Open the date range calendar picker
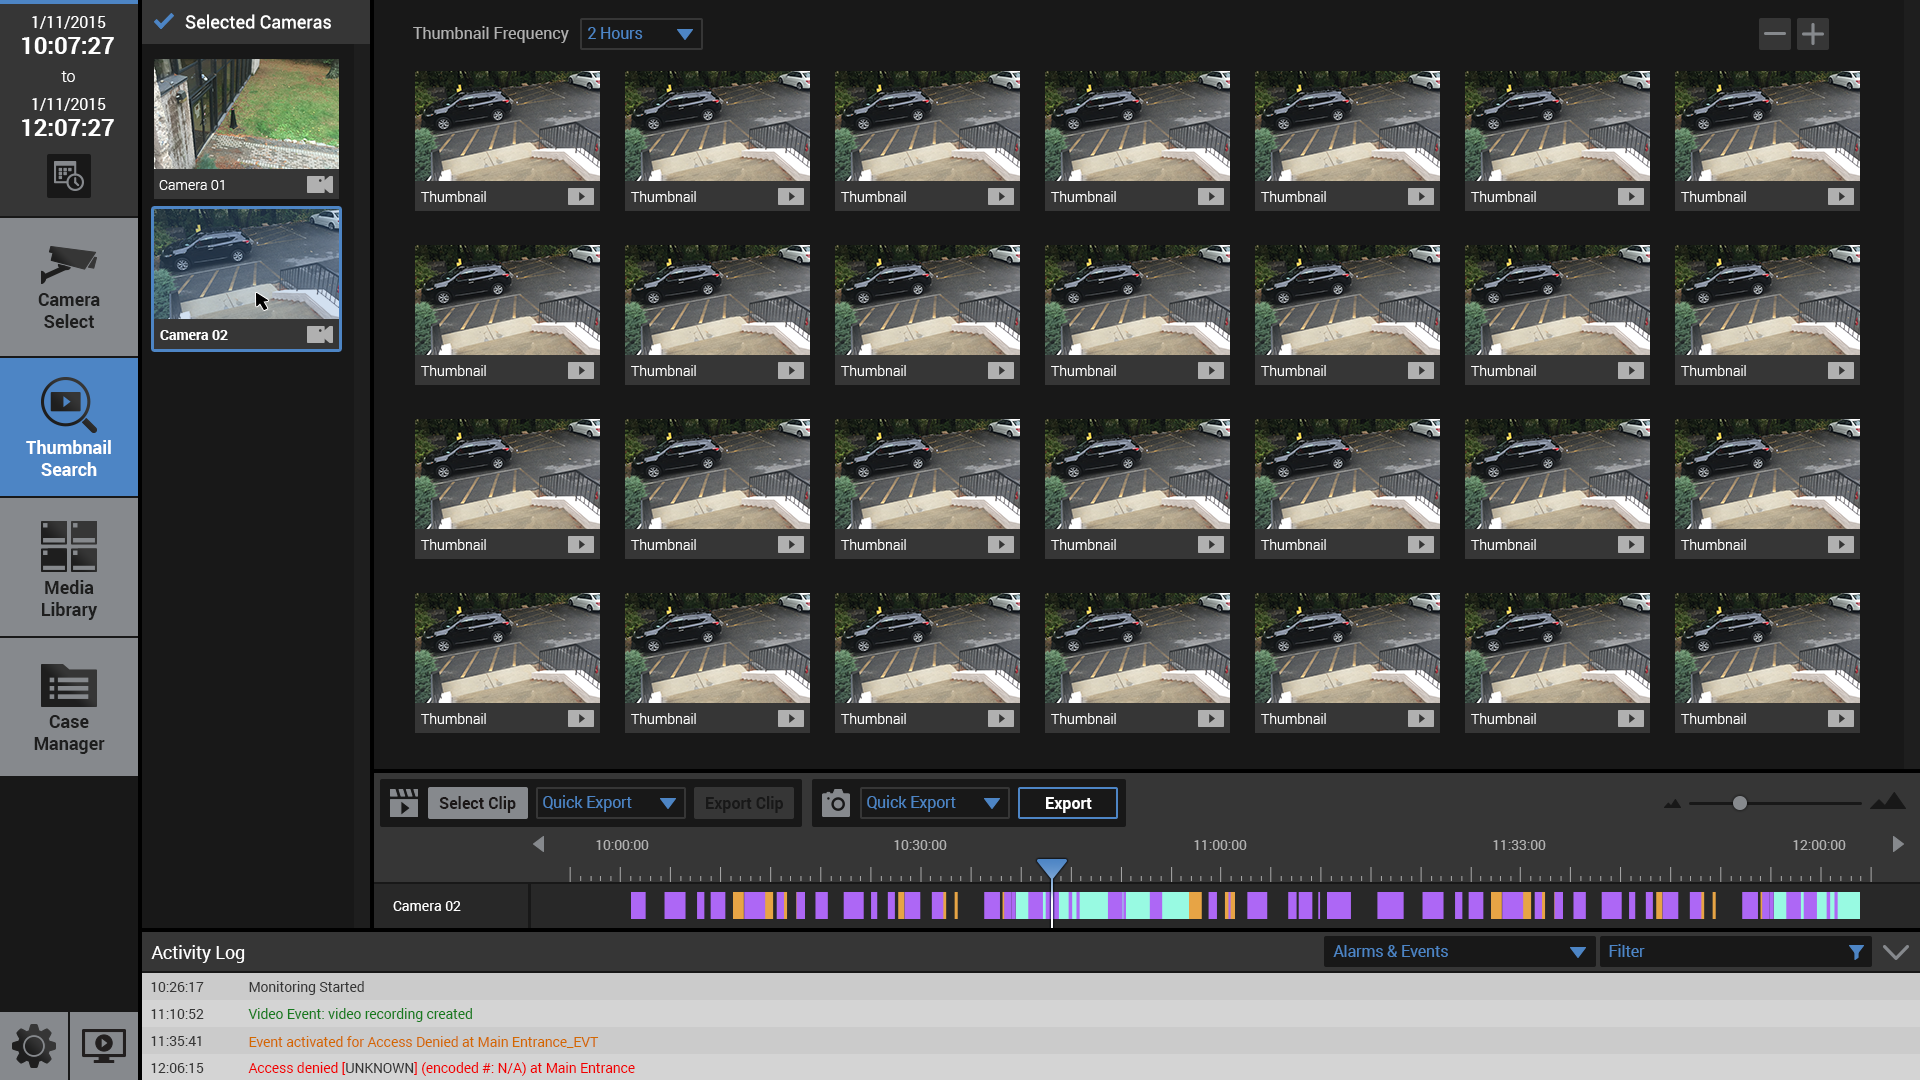The image size is (1920, 1080). pos(68,177)
